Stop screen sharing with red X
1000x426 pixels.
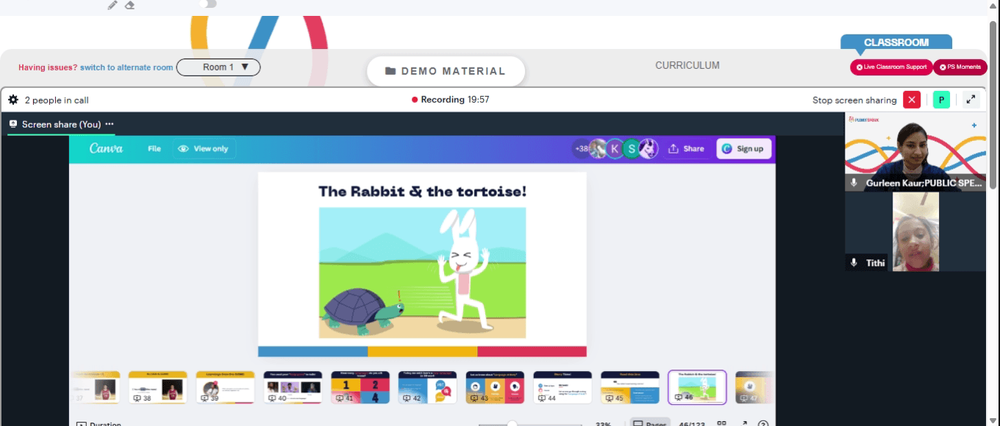[912, 99]
